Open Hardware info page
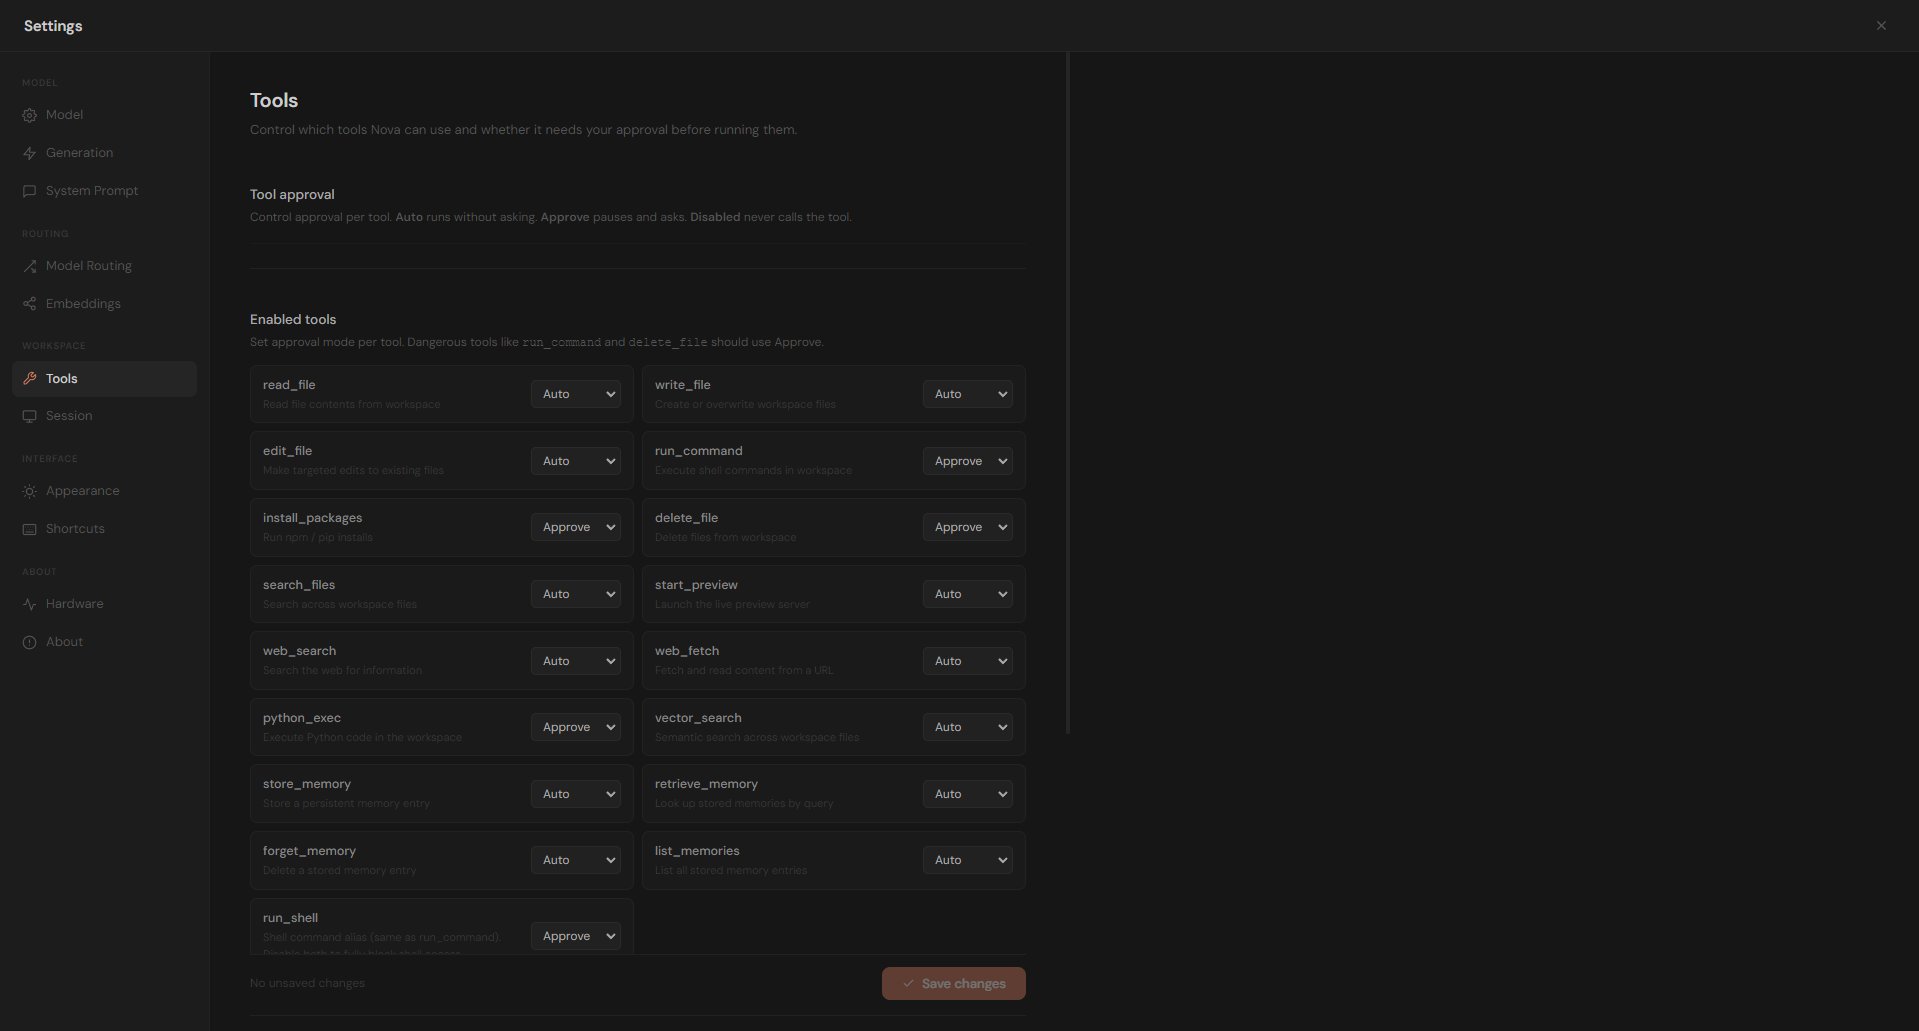Screen dimensions: 1919x1031 [104, 604]
